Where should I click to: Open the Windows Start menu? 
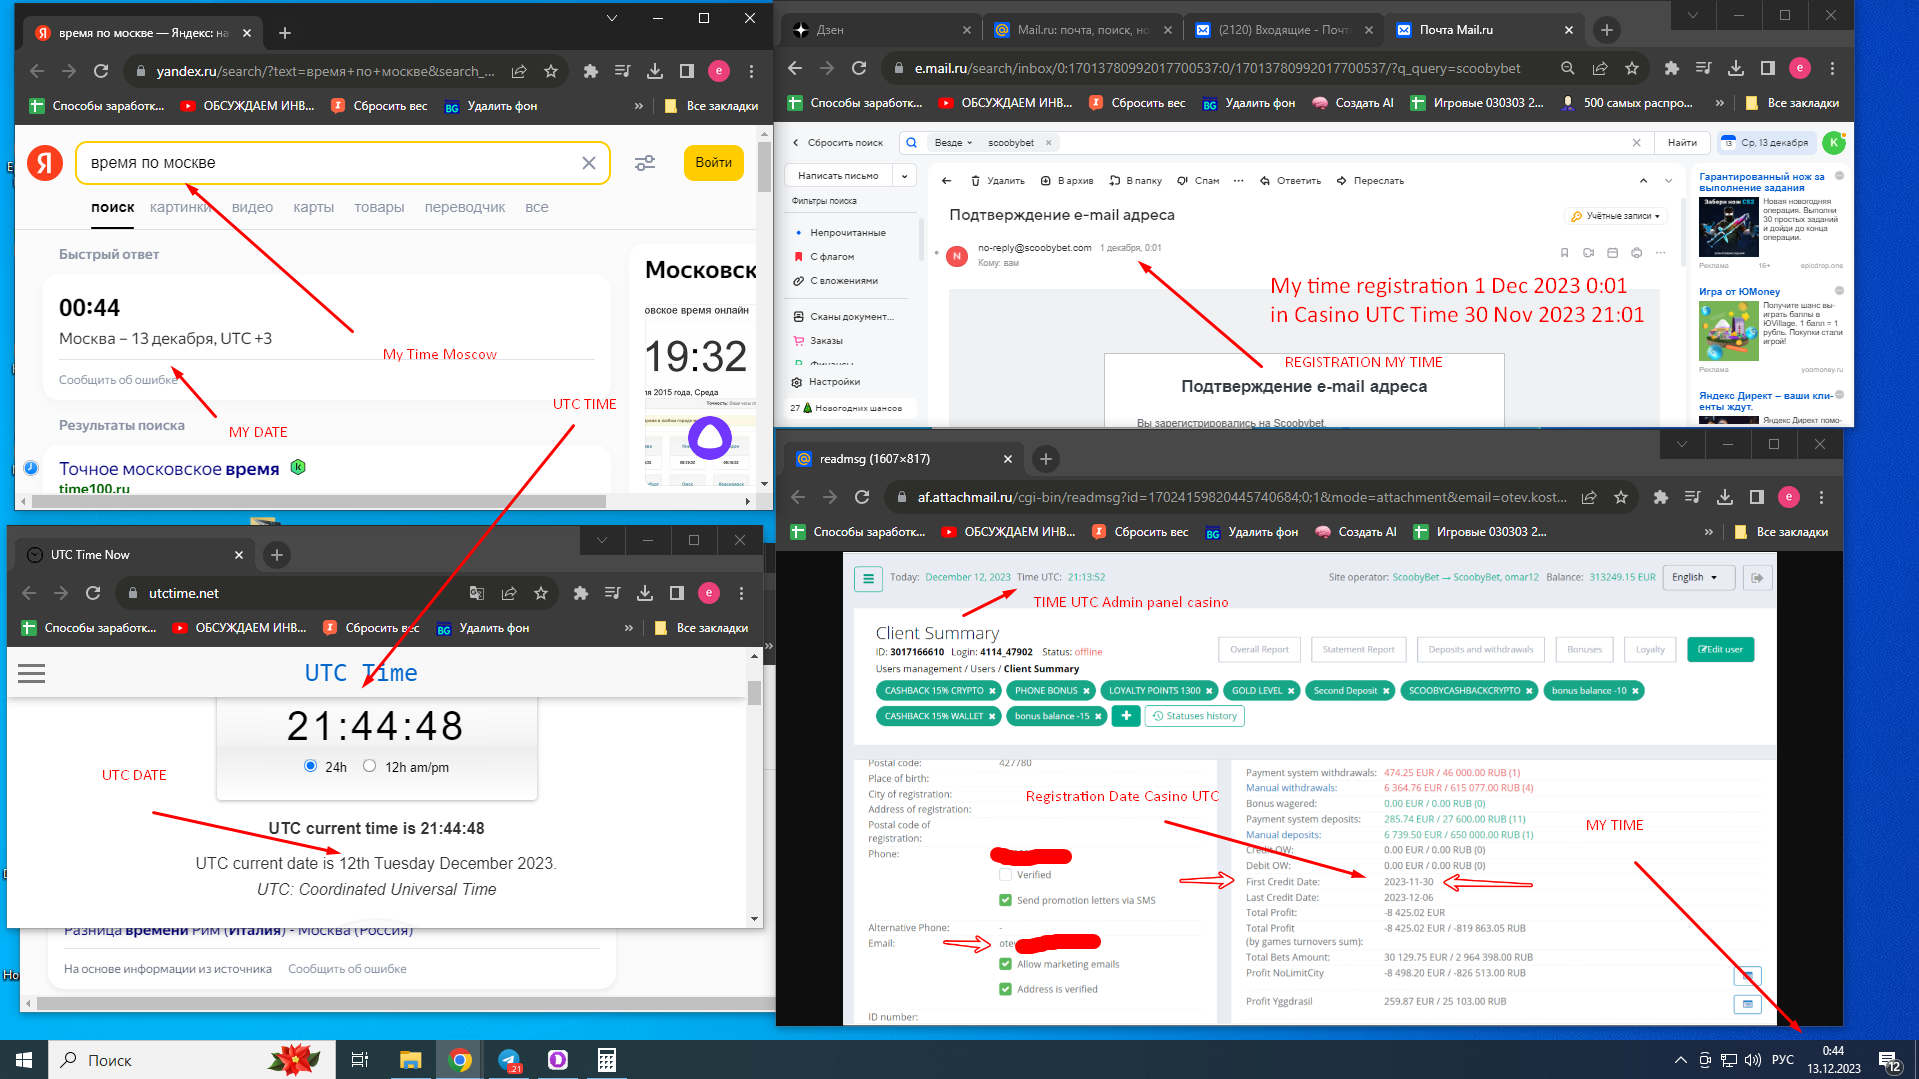tap(24, 1060)
